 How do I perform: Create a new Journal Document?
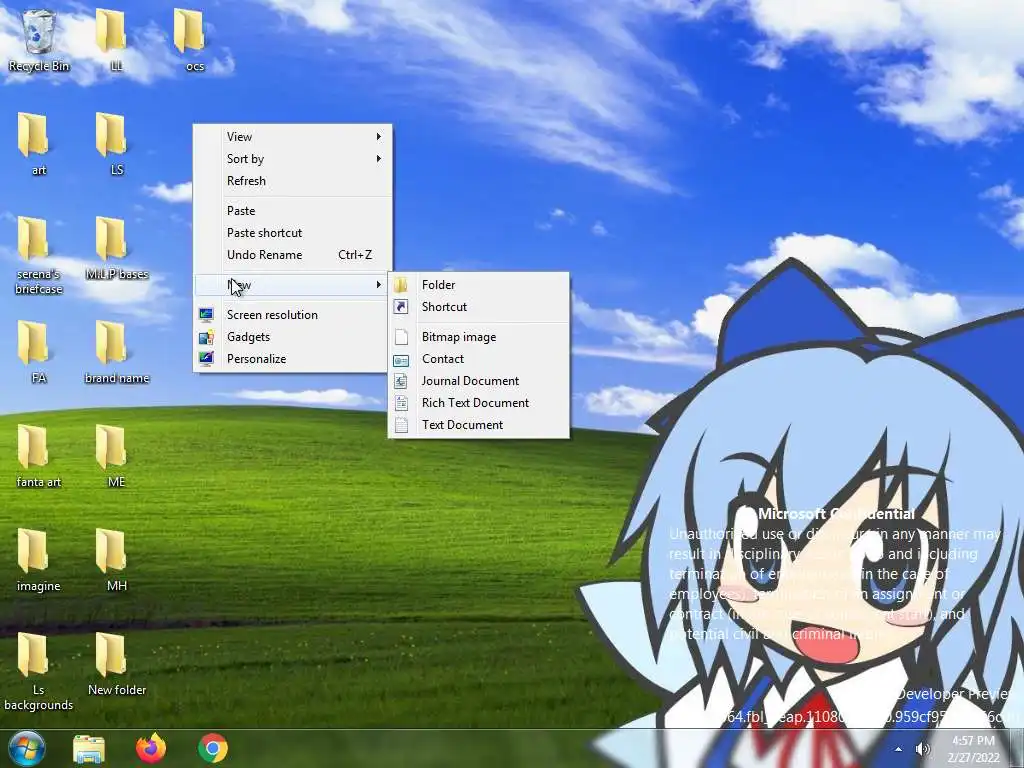[479, 381]
